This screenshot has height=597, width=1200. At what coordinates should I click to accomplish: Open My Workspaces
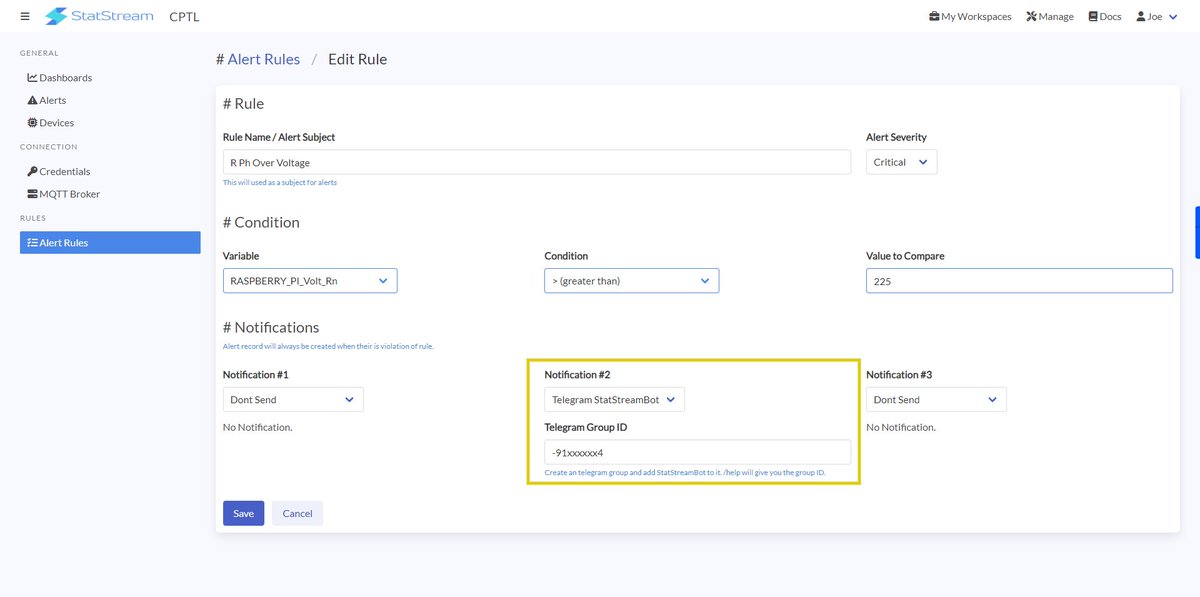click(x=969, y=16)
